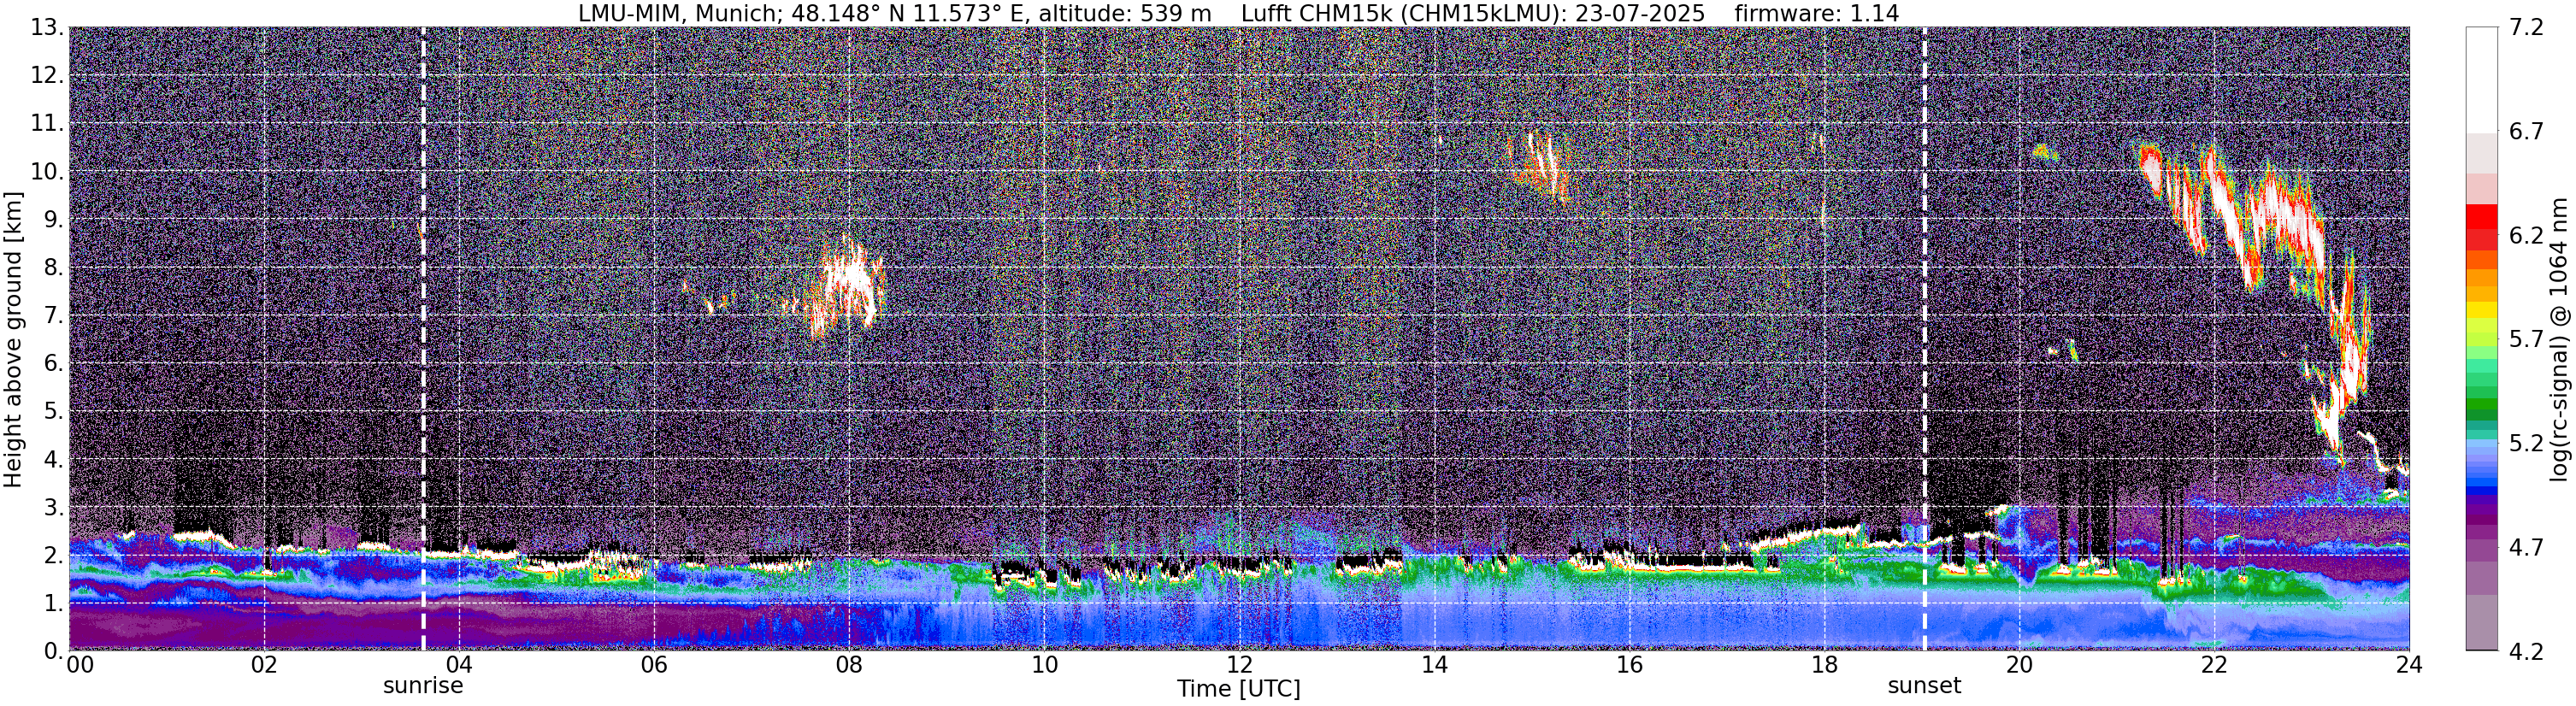The image size is (2576, 706).
Task: Click the "6.2" colorbar tick value
Action: (x=2526, y=236)
